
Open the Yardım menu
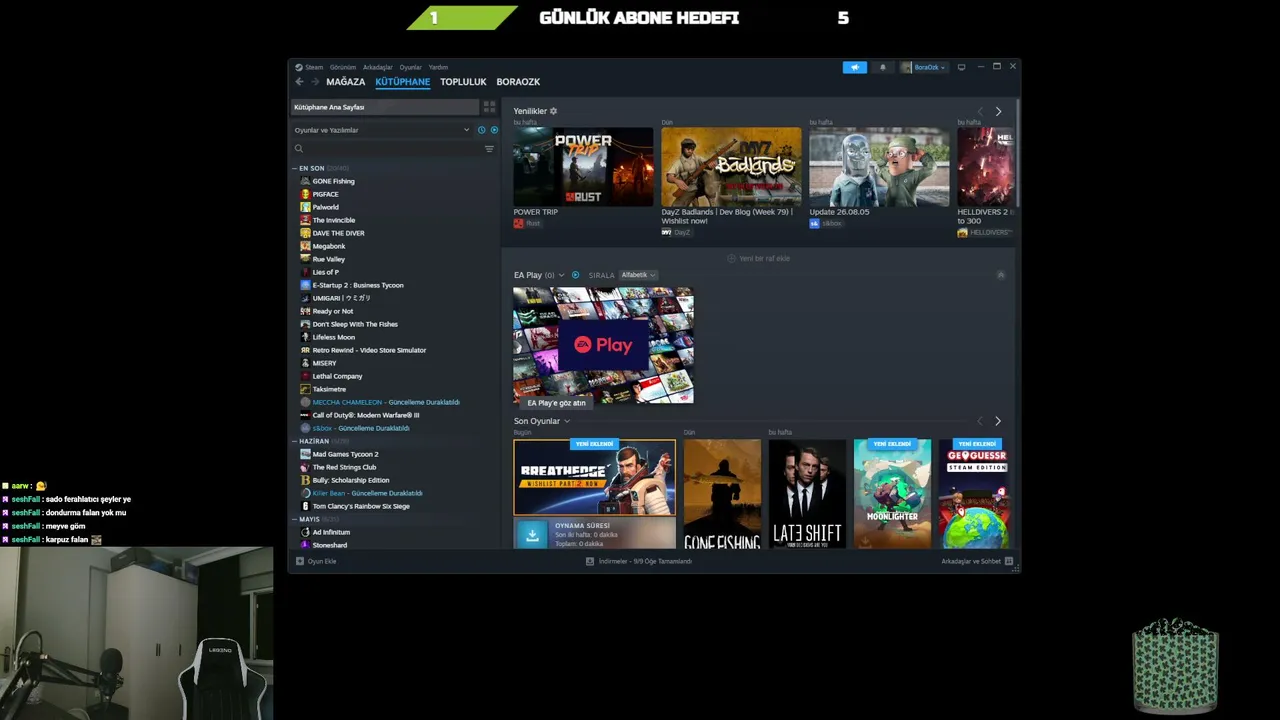pyautogui.click(x=438, y=67)
